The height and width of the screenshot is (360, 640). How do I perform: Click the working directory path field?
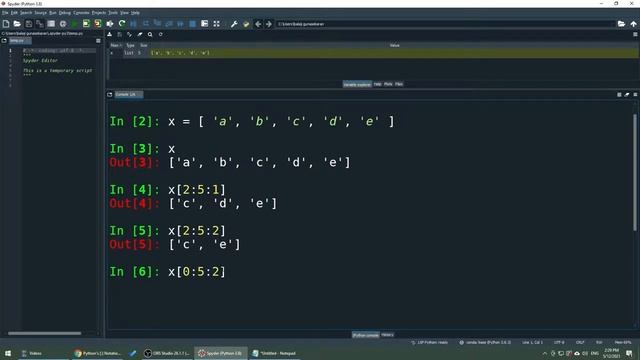pyautogui.click(x=445, y=24)
